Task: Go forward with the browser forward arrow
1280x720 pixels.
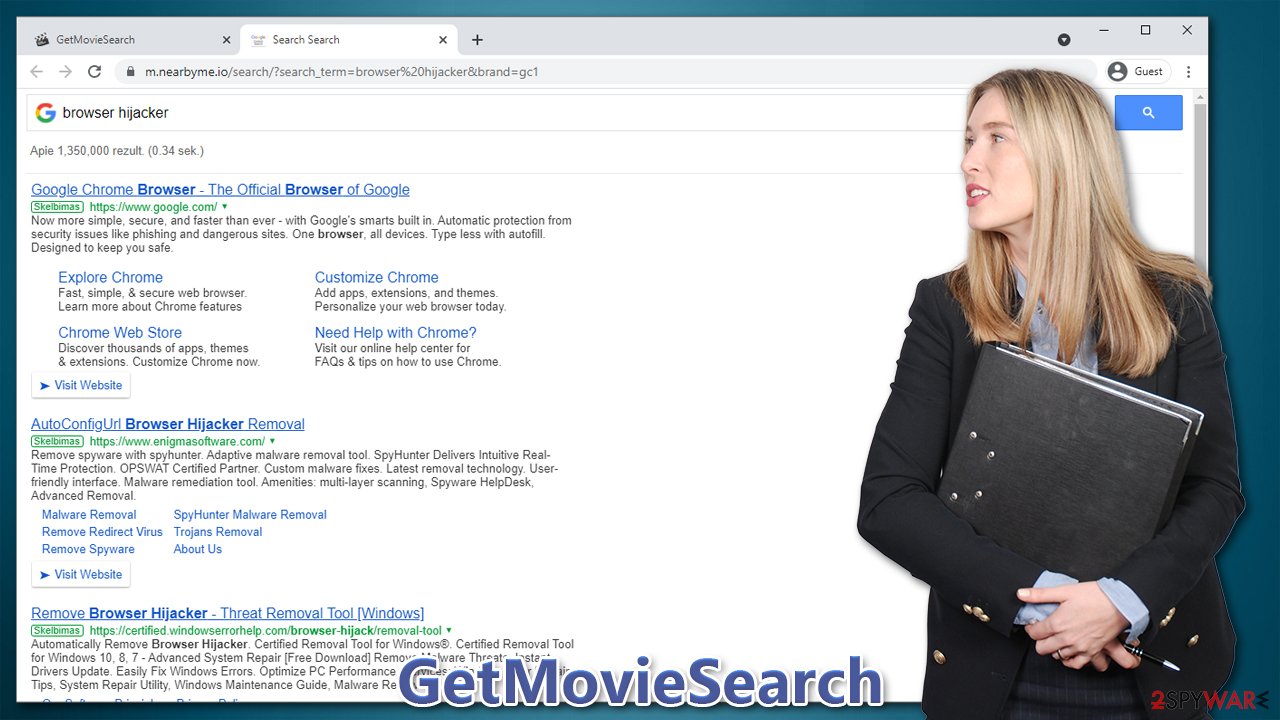Action: [x=65, y=72]
